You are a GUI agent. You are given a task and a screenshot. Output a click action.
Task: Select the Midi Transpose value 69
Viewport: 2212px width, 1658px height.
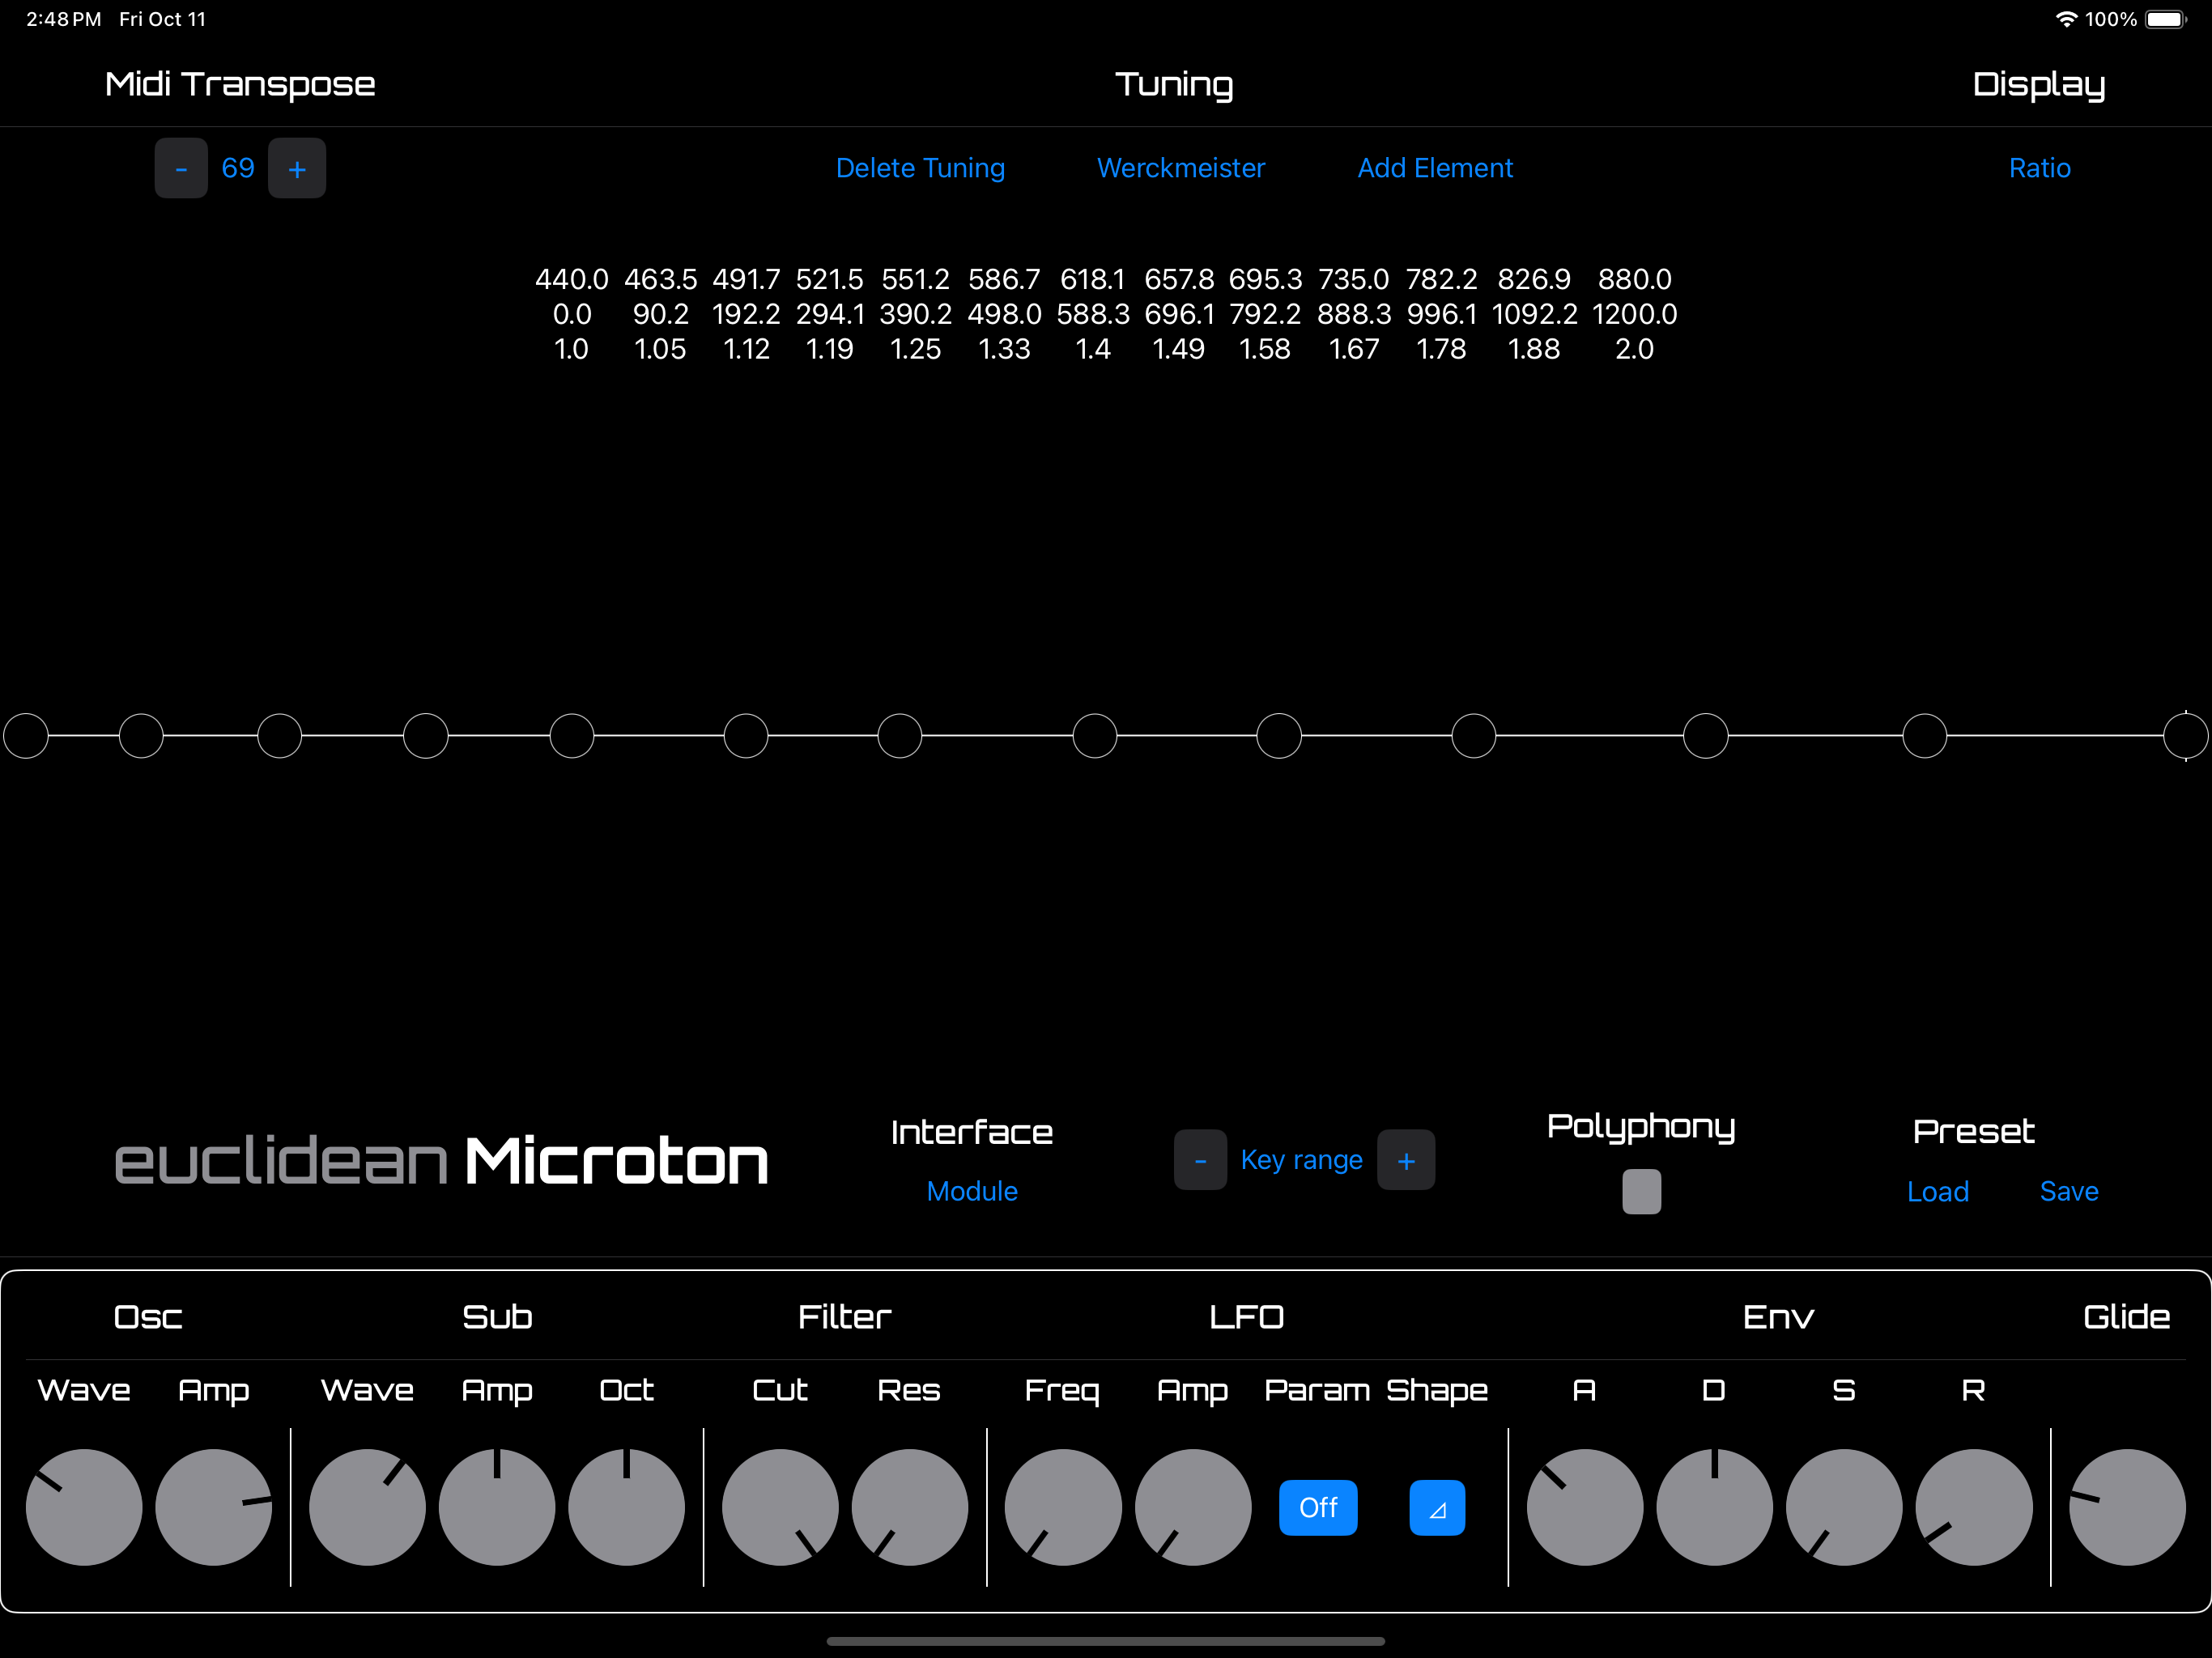[238, 168]
